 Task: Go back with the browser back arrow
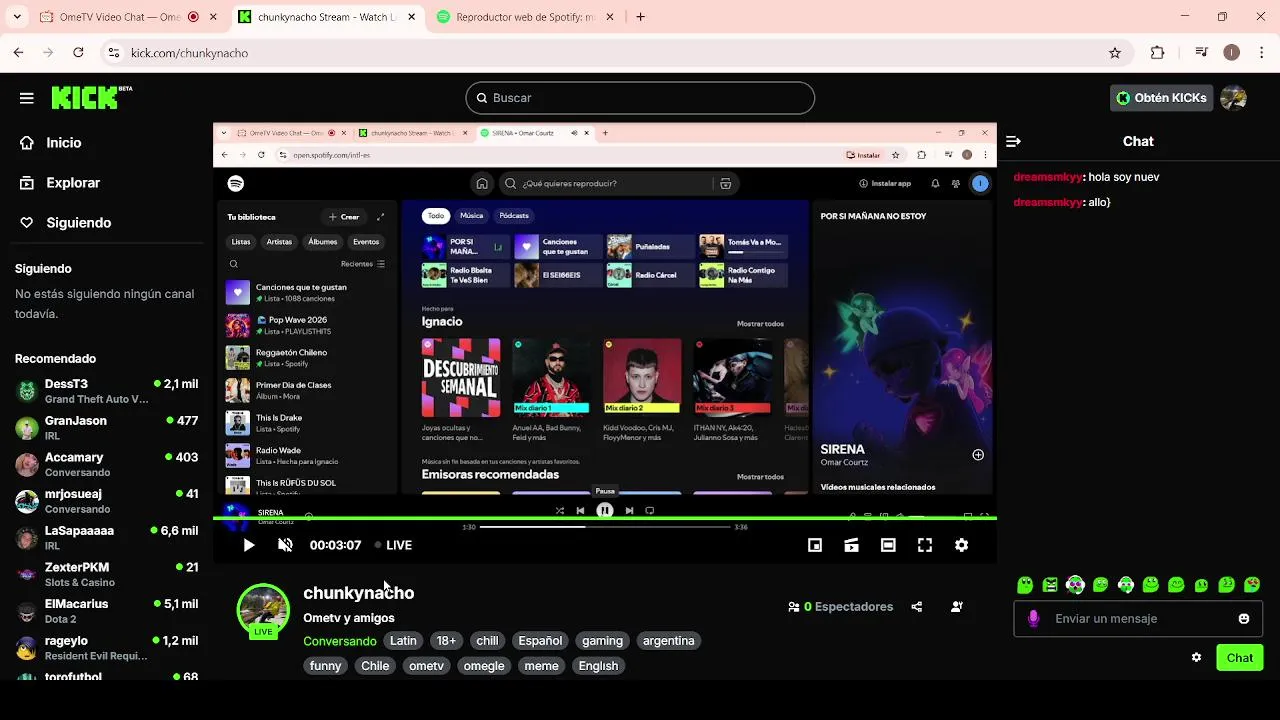pos(18,53)
